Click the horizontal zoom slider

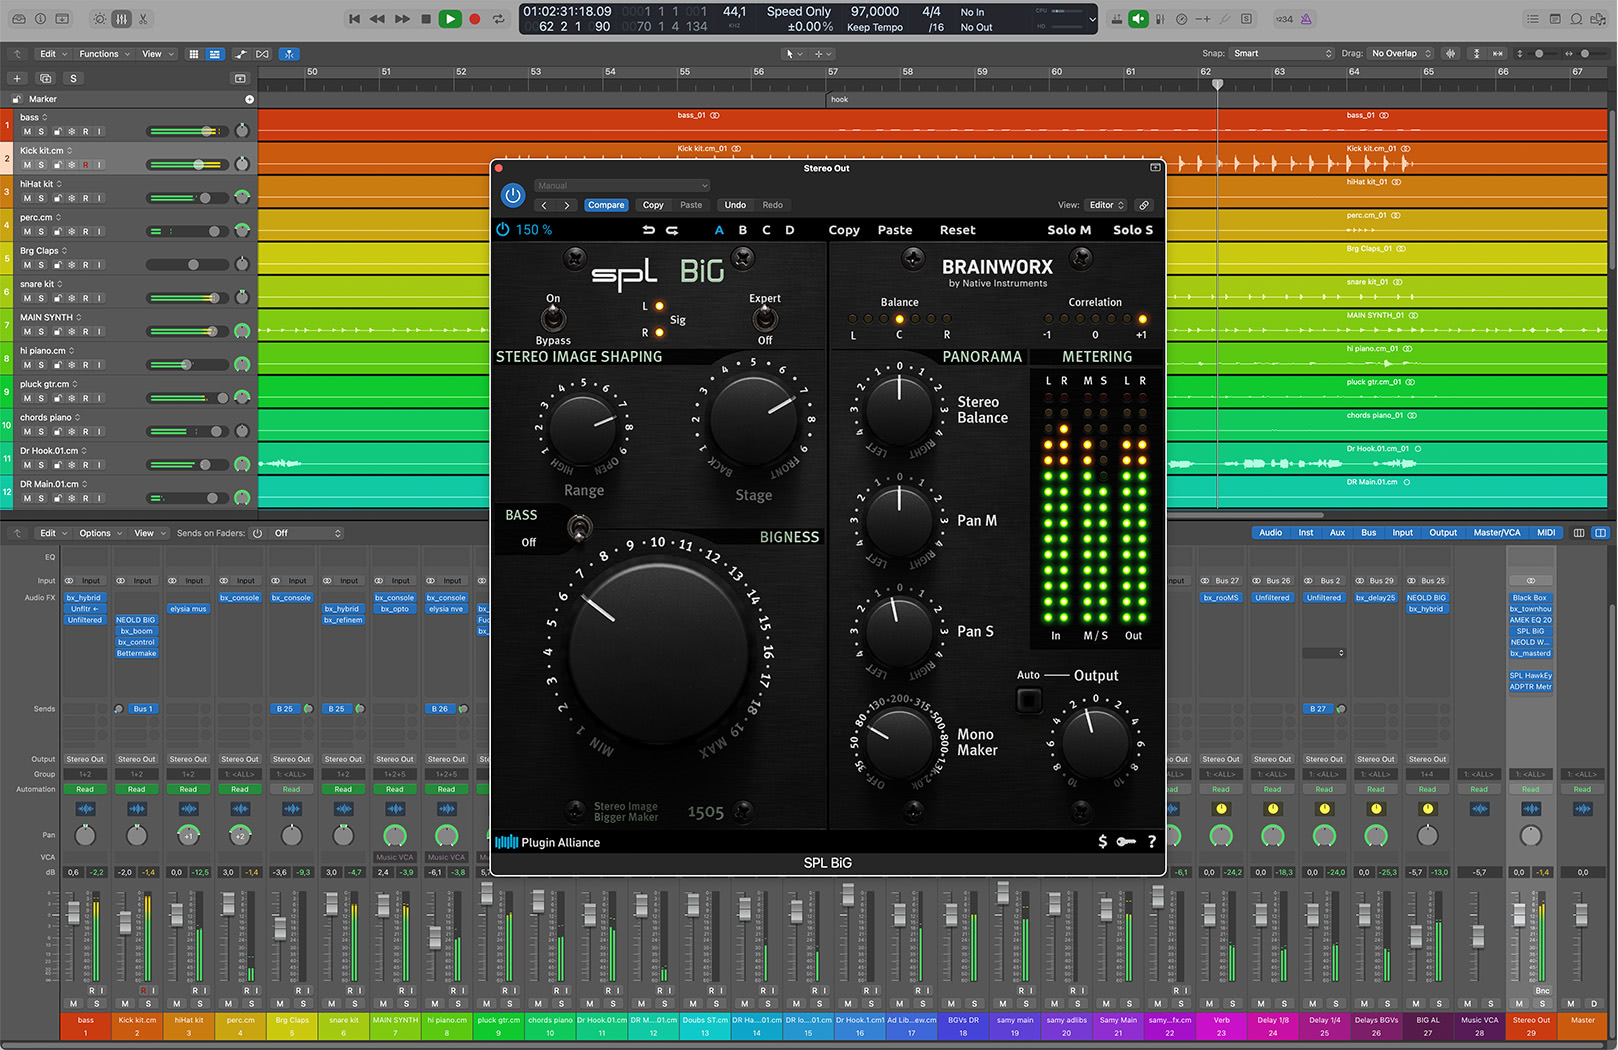[1587, 54]
